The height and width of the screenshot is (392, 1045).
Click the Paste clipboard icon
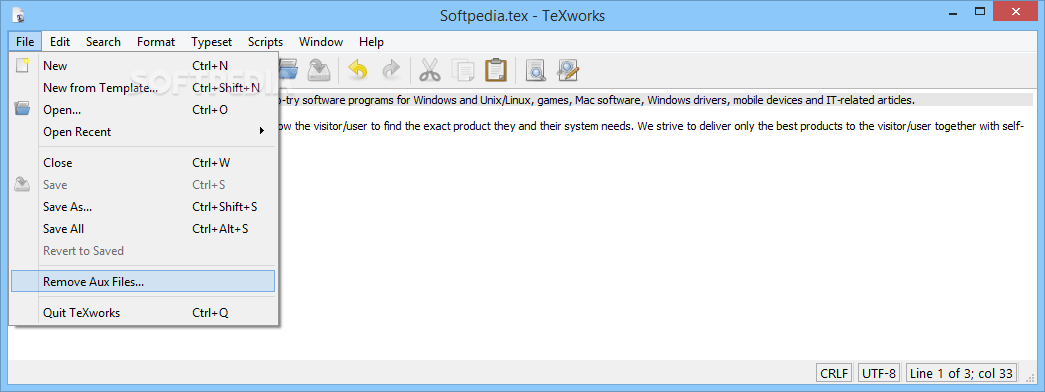495,69
